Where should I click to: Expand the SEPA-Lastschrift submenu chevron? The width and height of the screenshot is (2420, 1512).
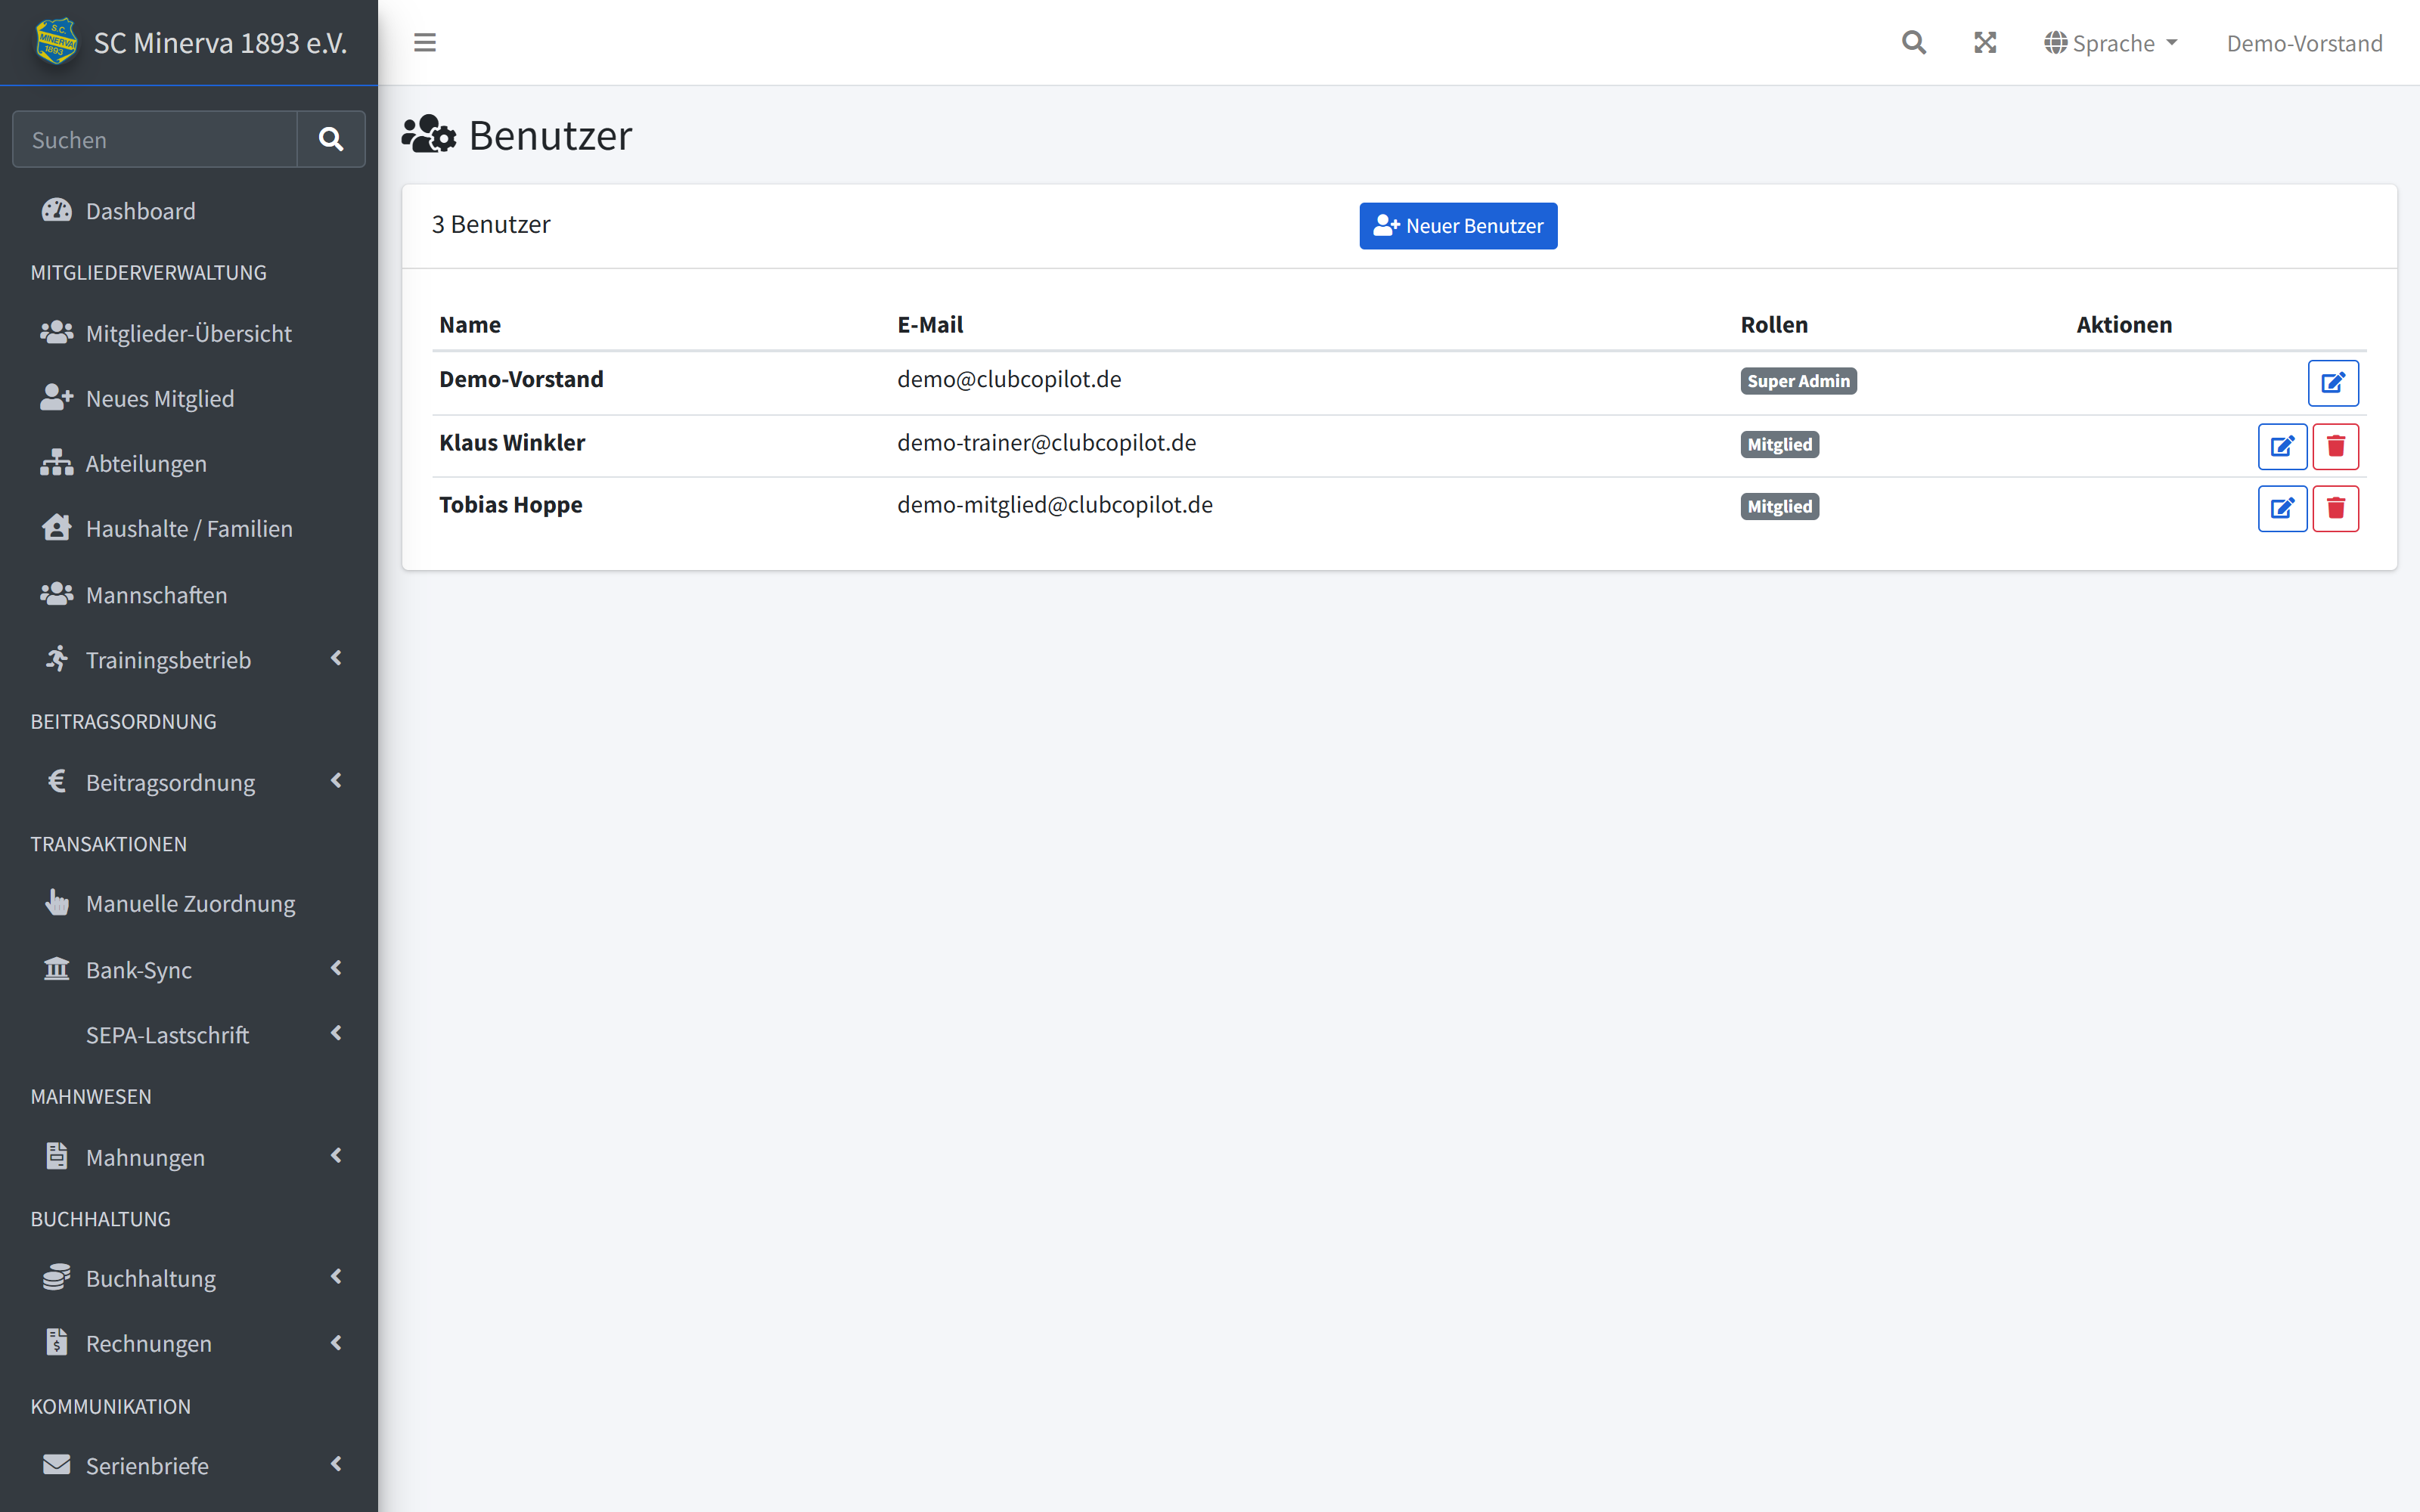pos(336,1033)
